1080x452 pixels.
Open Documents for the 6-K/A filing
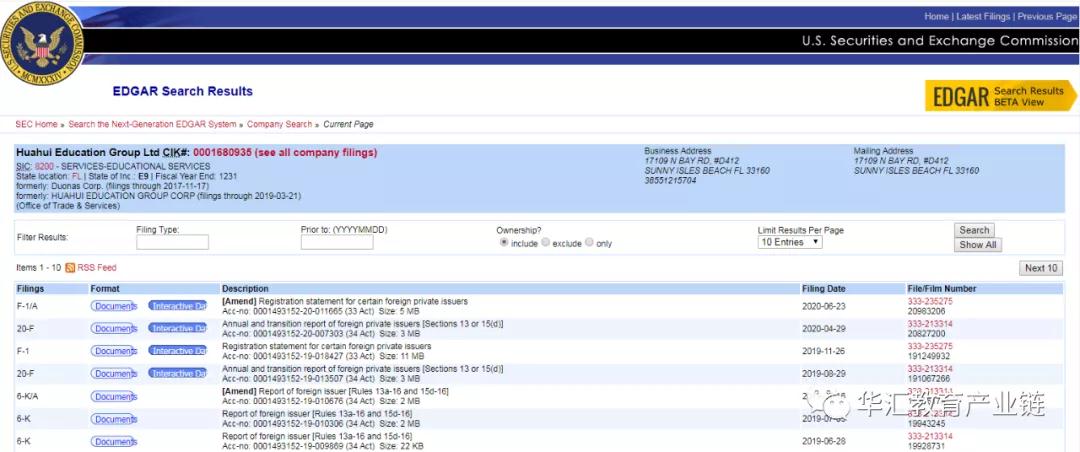(114, 397)
